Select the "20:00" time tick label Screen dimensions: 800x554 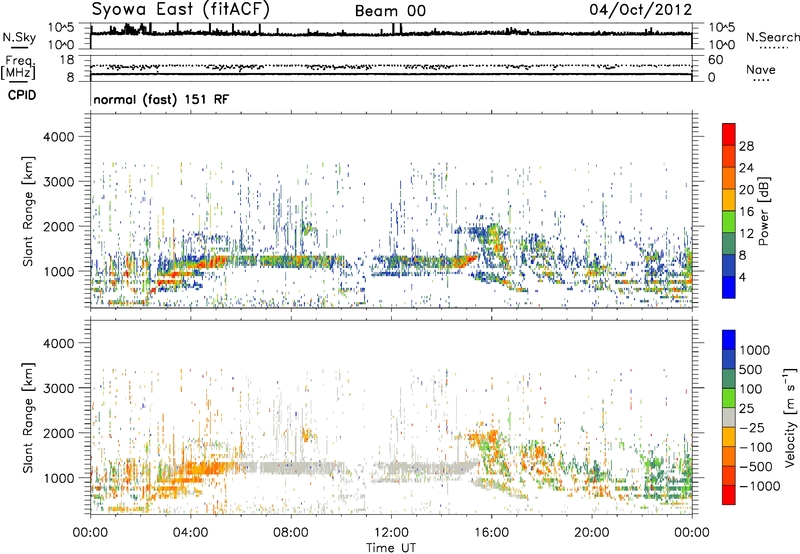pos(592,533)
